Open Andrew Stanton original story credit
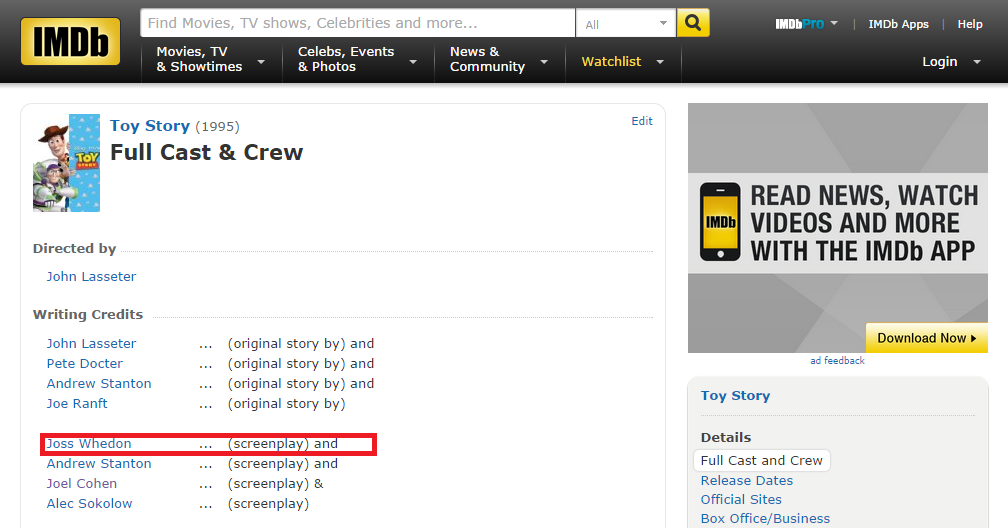 99,383
